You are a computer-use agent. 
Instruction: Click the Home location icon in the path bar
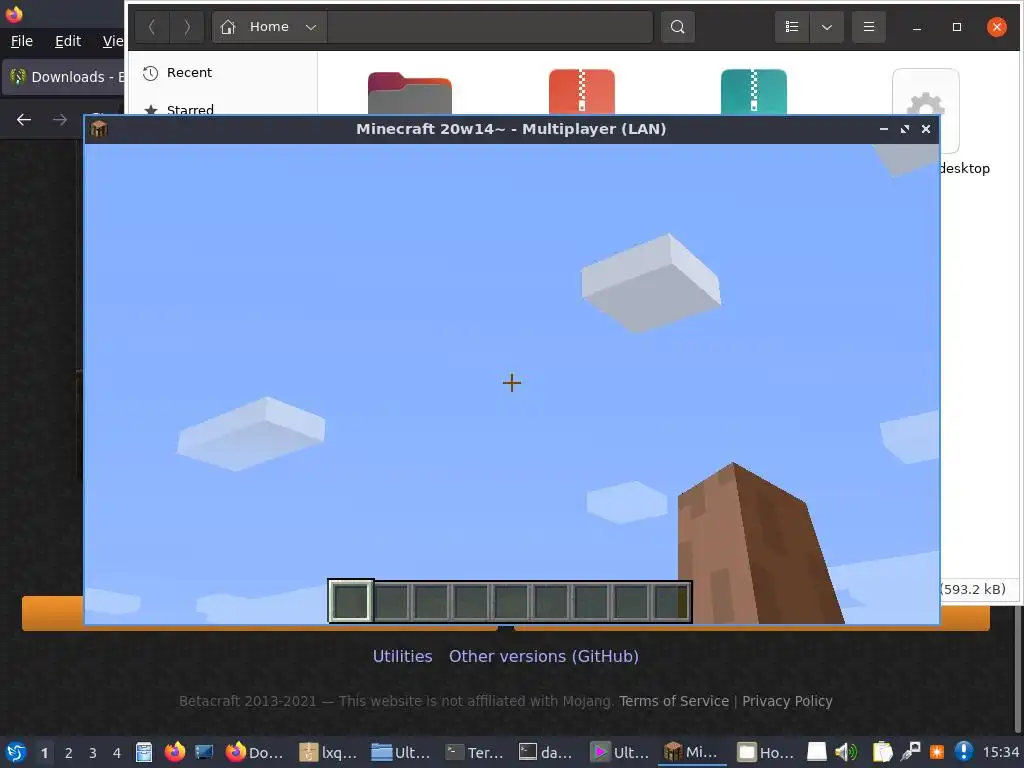coord(228,27)
